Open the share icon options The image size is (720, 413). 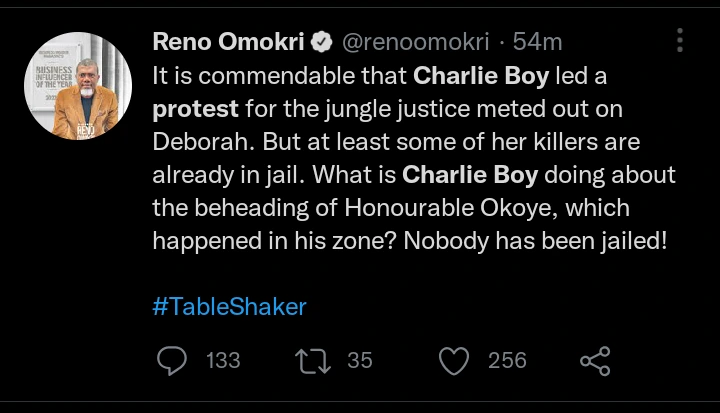[596, 360]
